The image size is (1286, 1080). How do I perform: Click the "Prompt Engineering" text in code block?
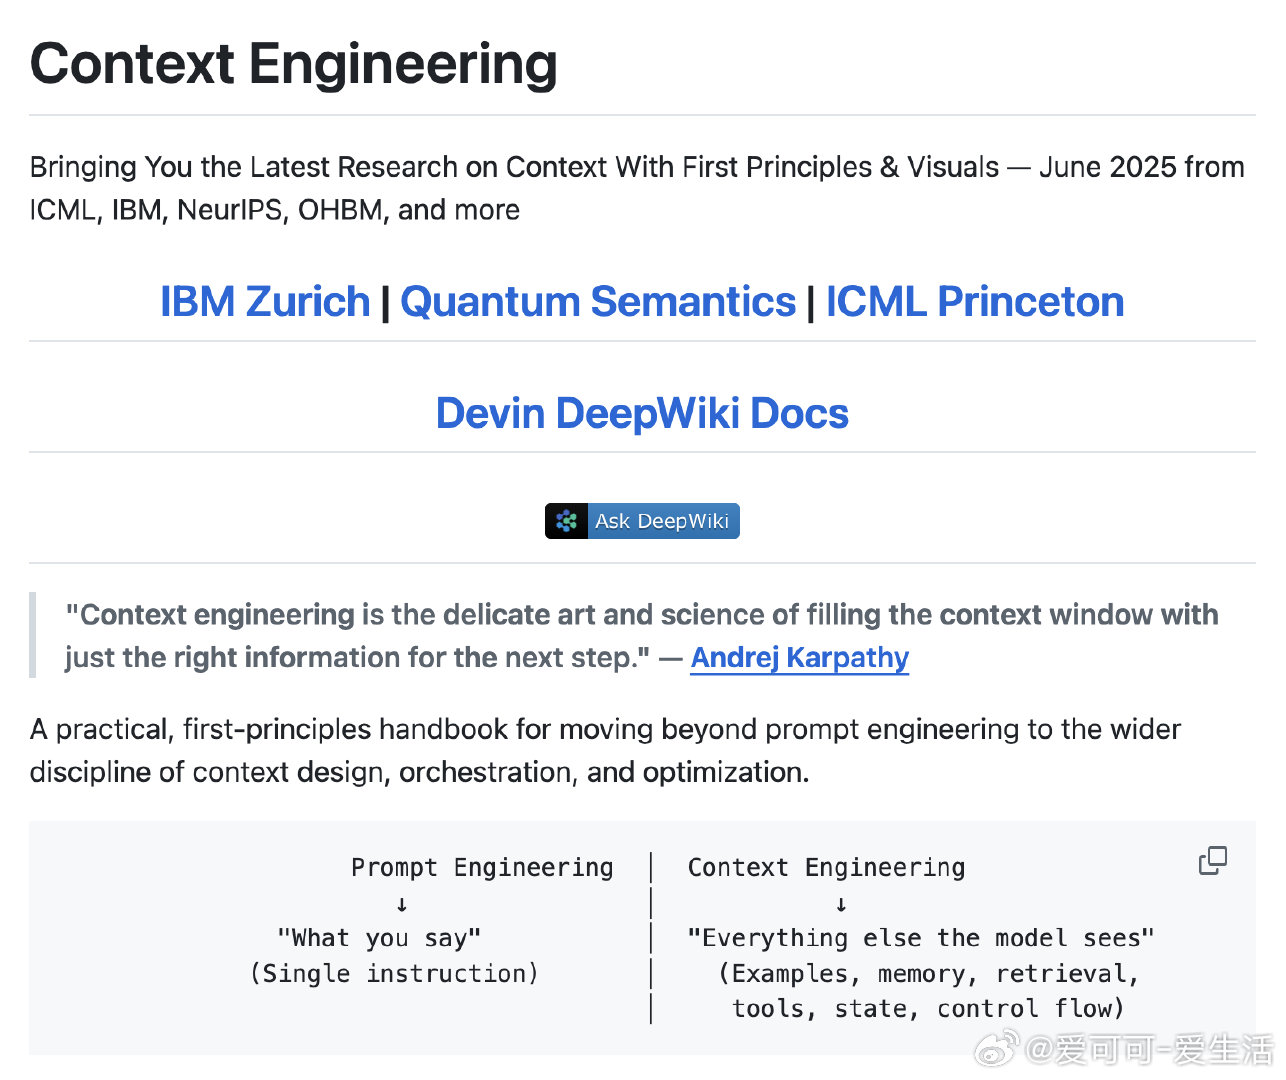[482, 867]
